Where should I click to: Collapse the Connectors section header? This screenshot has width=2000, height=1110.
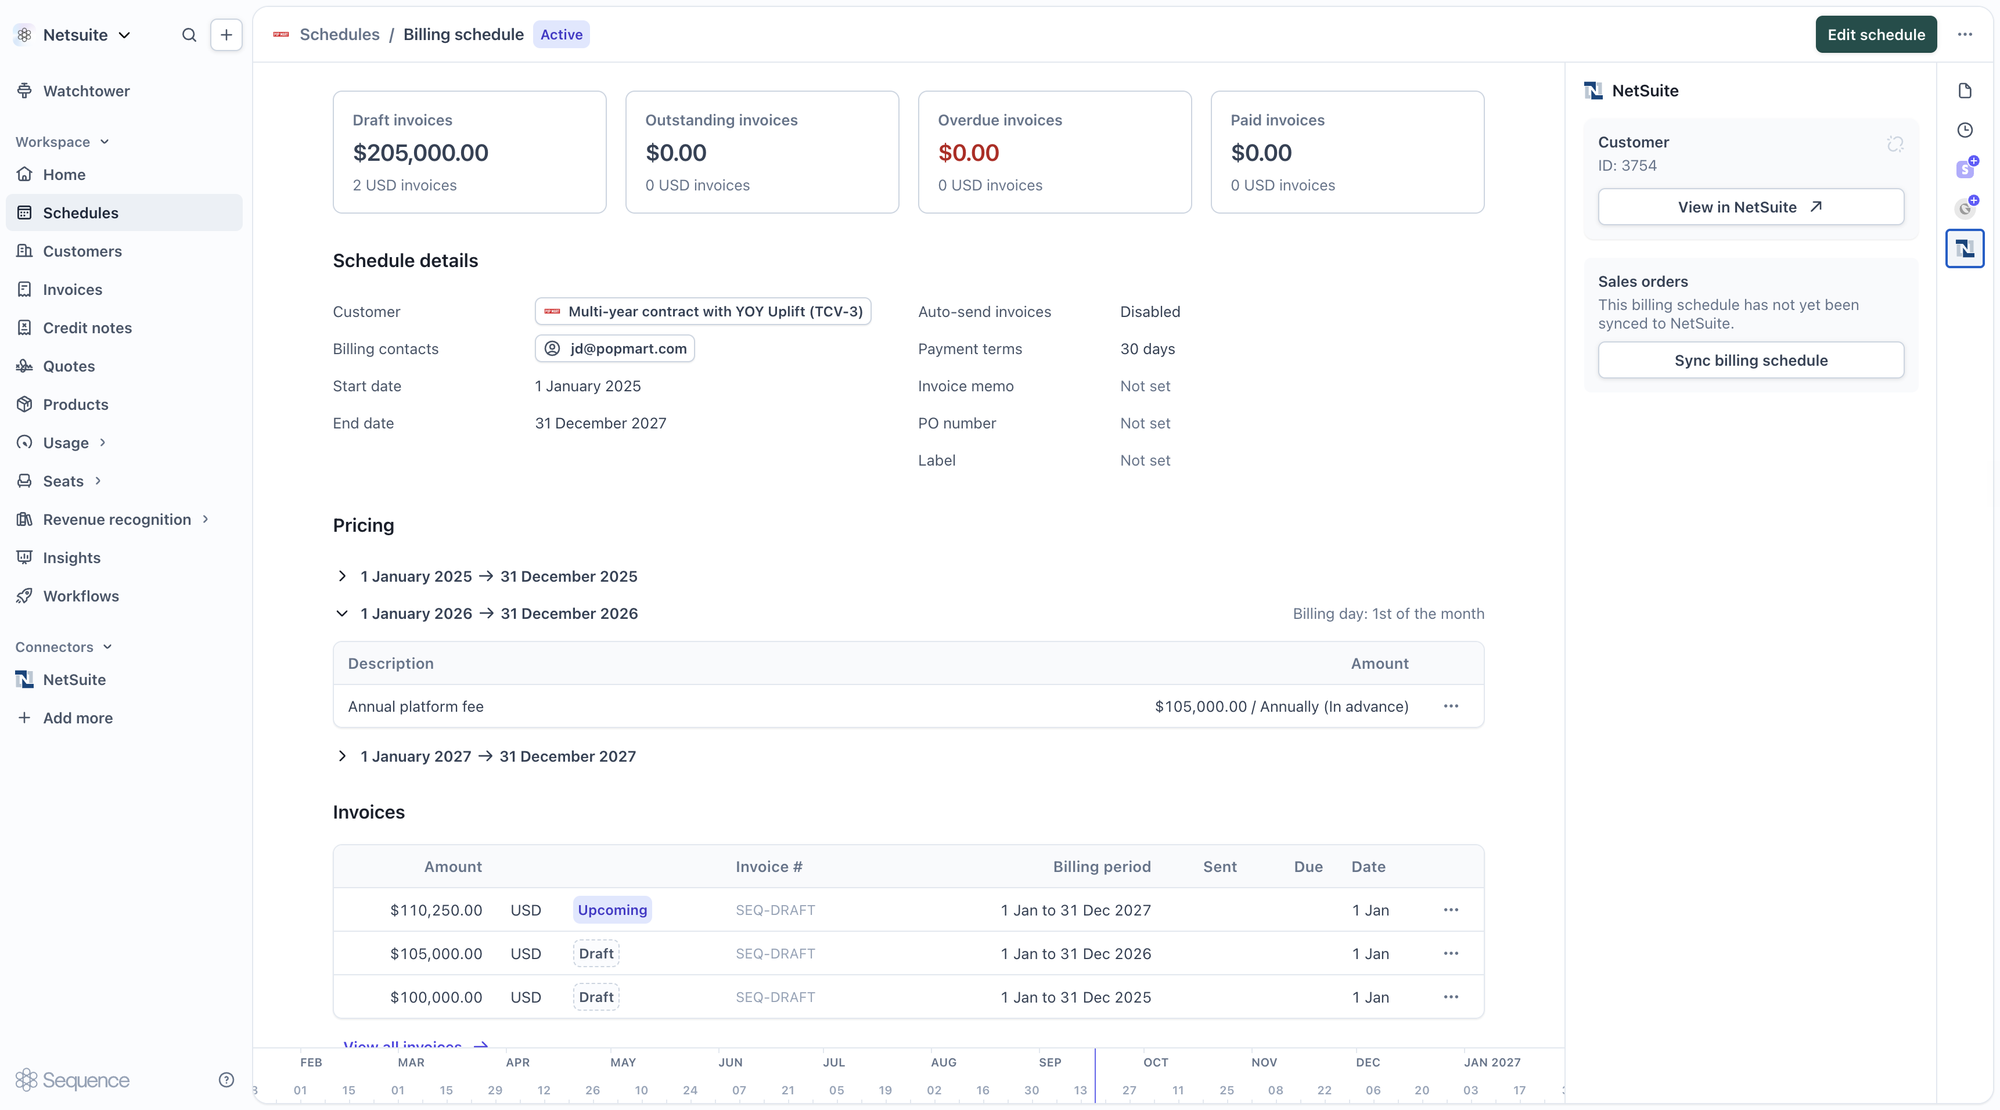(x=64, y=647)
